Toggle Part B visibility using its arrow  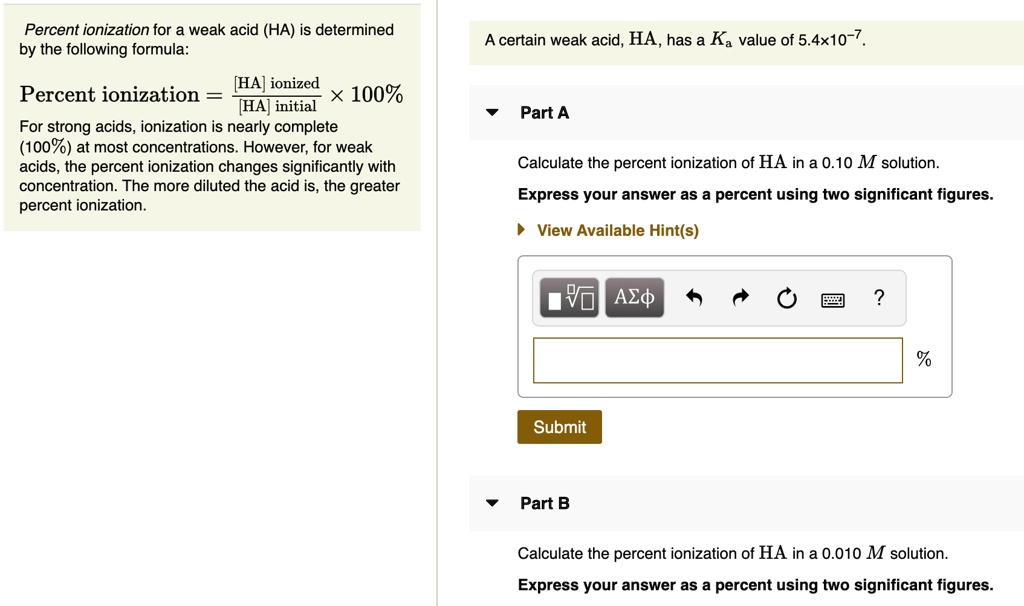coord(492,504)
